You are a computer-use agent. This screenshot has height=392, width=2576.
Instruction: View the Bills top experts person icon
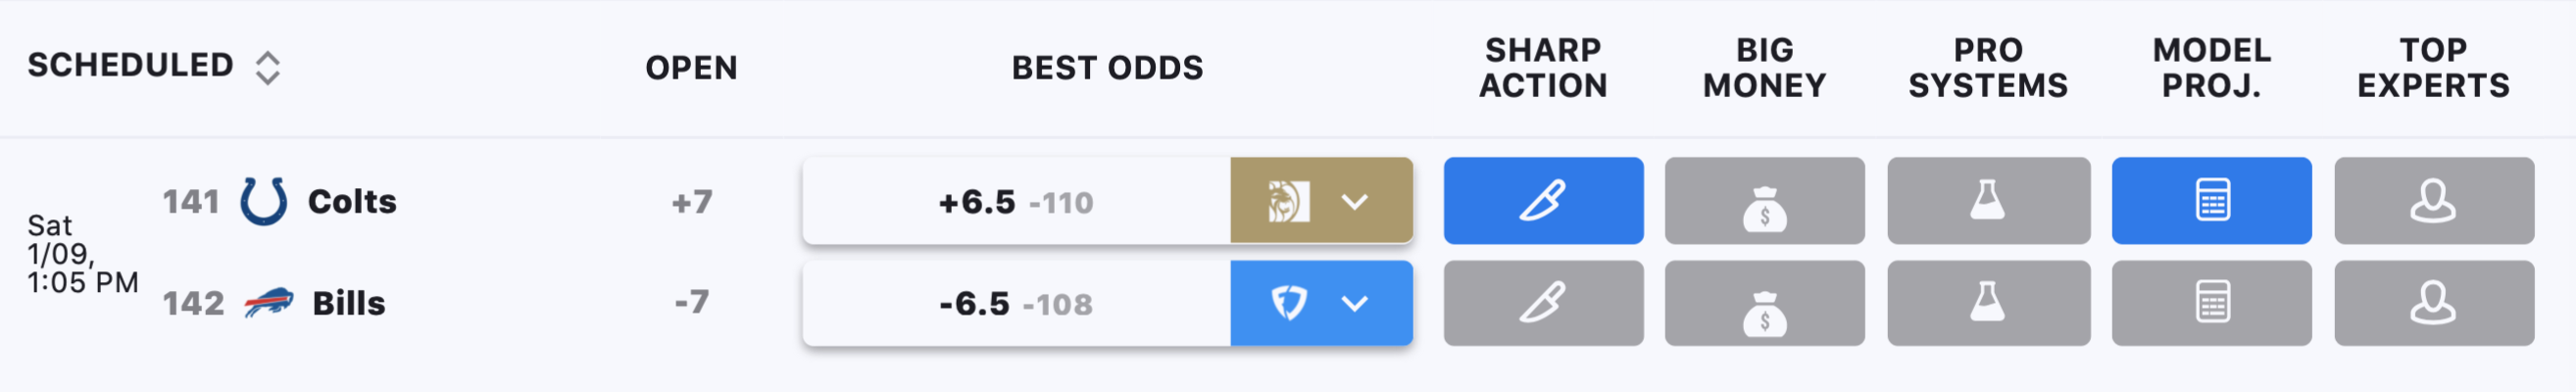click(2433, 303)
